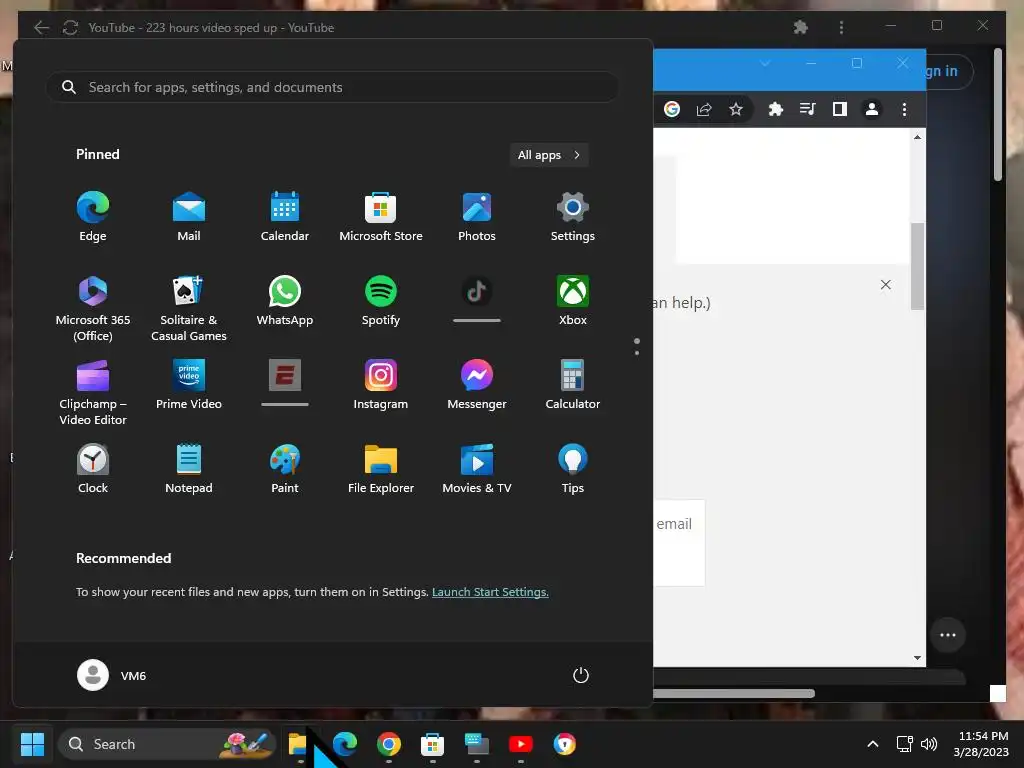
Task: Open Notepad
Action: coord(189,468)
